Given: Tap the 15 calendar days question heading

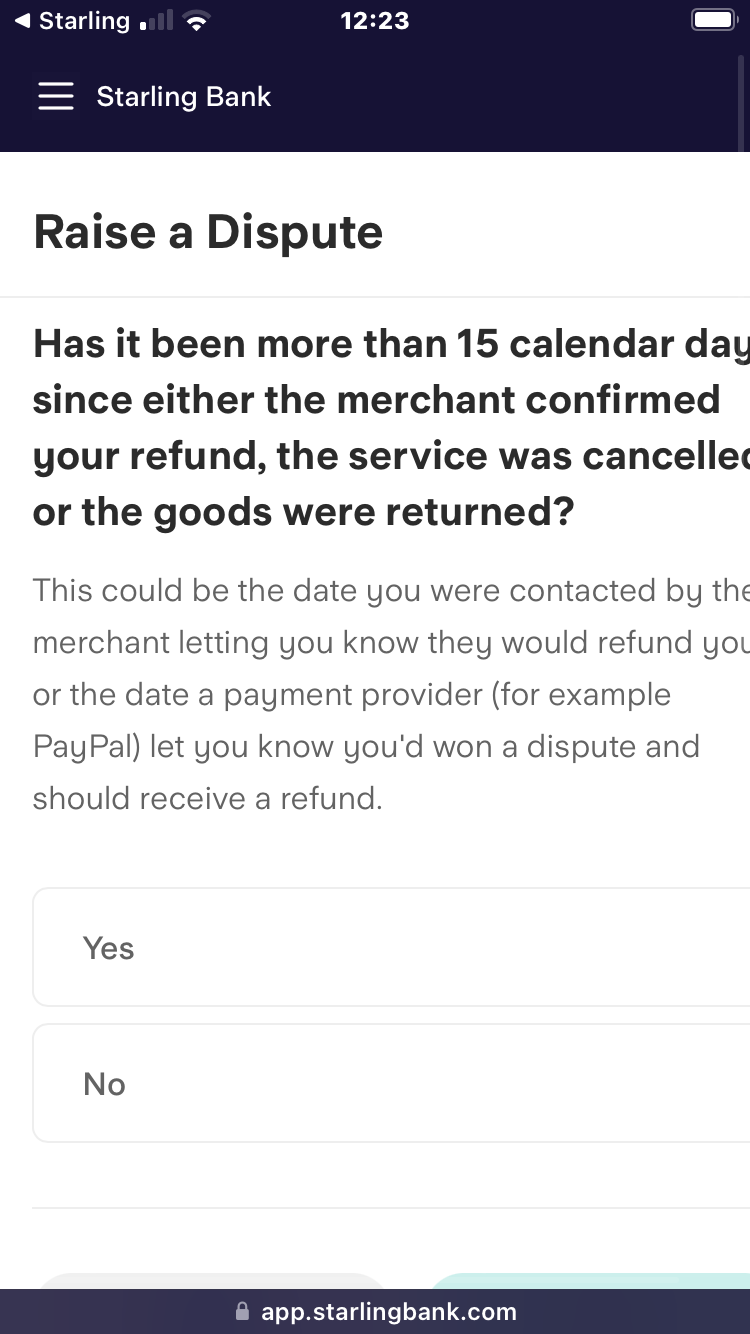Looking at the screenshot, I should 391,428.
